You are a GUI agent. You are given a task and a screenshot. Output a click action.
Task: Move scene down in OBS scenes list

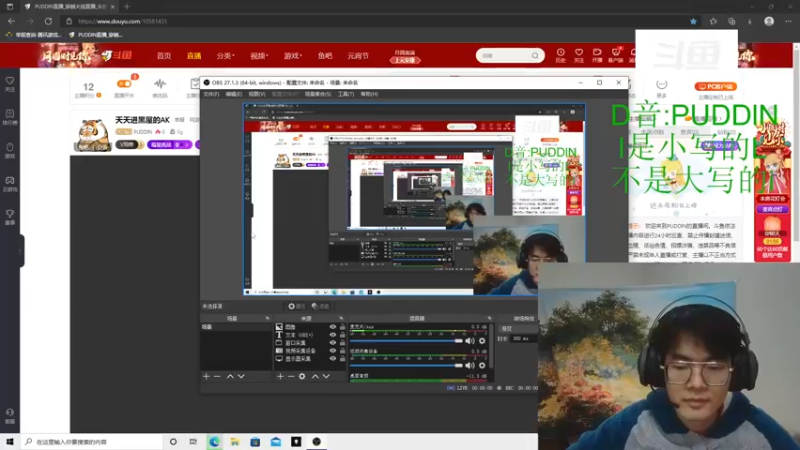(241, 377)
